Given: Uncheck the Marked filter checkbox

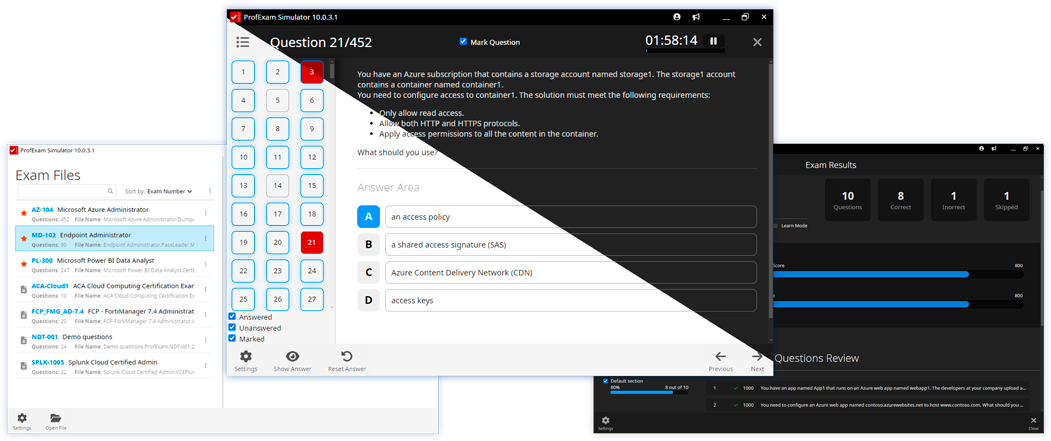Looking at the screenshot, I should coord(232,338).
